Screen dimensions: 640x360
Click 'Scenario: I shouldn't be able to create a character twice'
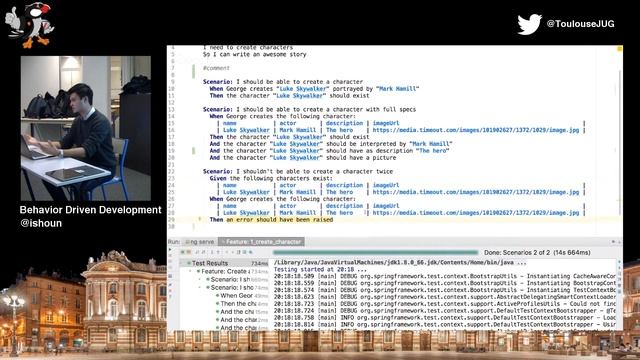[298, 171]
